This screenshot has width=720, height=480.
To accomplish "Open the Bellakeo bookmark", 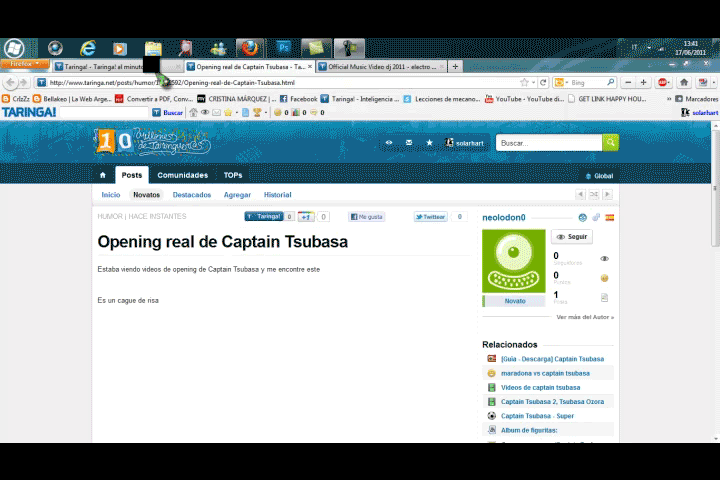I will 72,99.
